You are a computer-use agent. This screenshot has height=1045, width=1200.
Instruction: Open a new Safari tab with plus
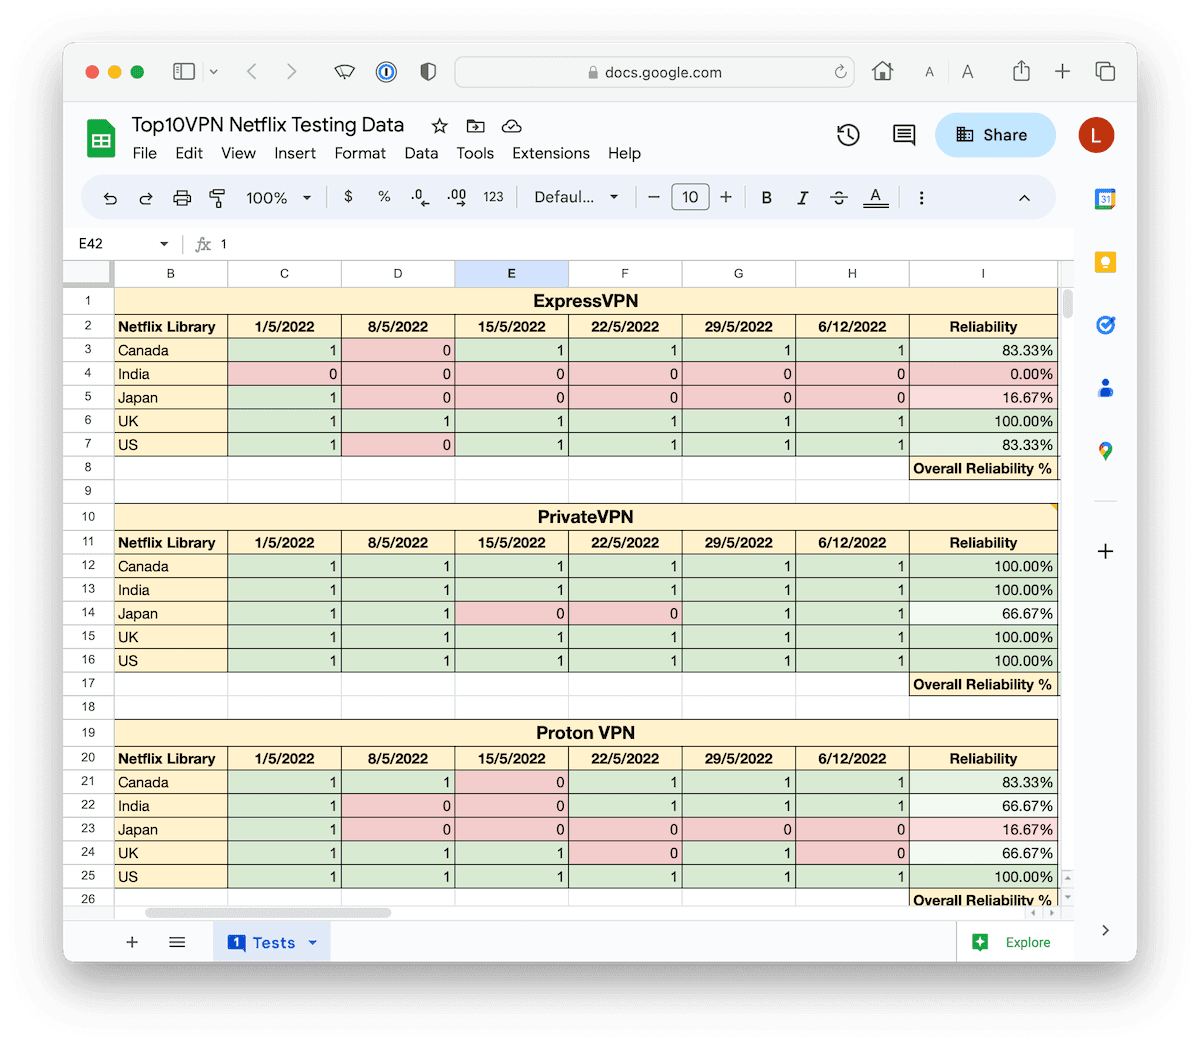click(1062, 71)
